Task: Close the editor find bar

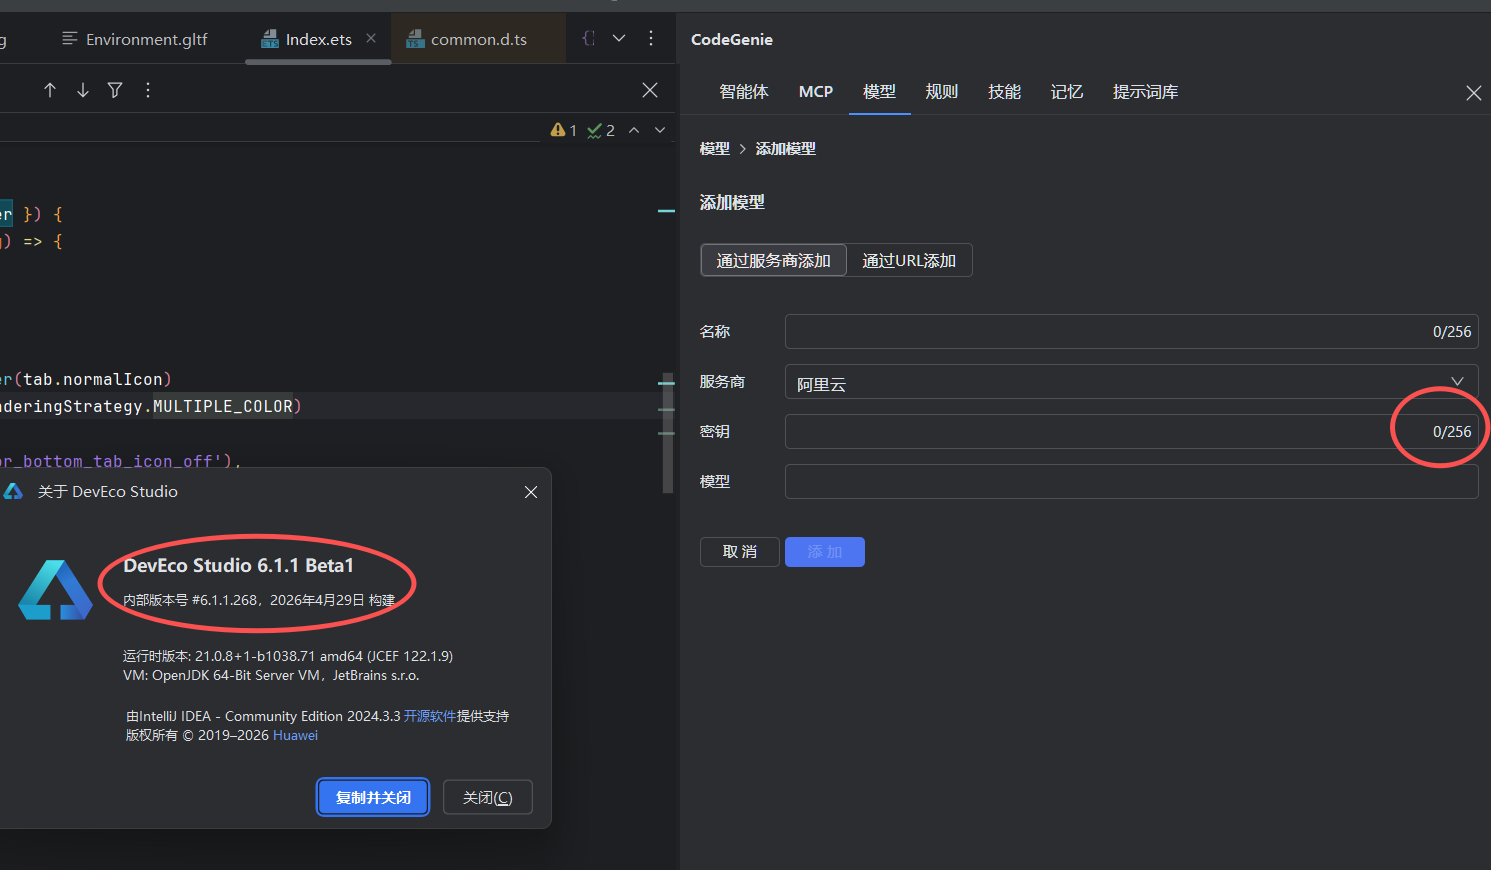Action: point(650,90)
